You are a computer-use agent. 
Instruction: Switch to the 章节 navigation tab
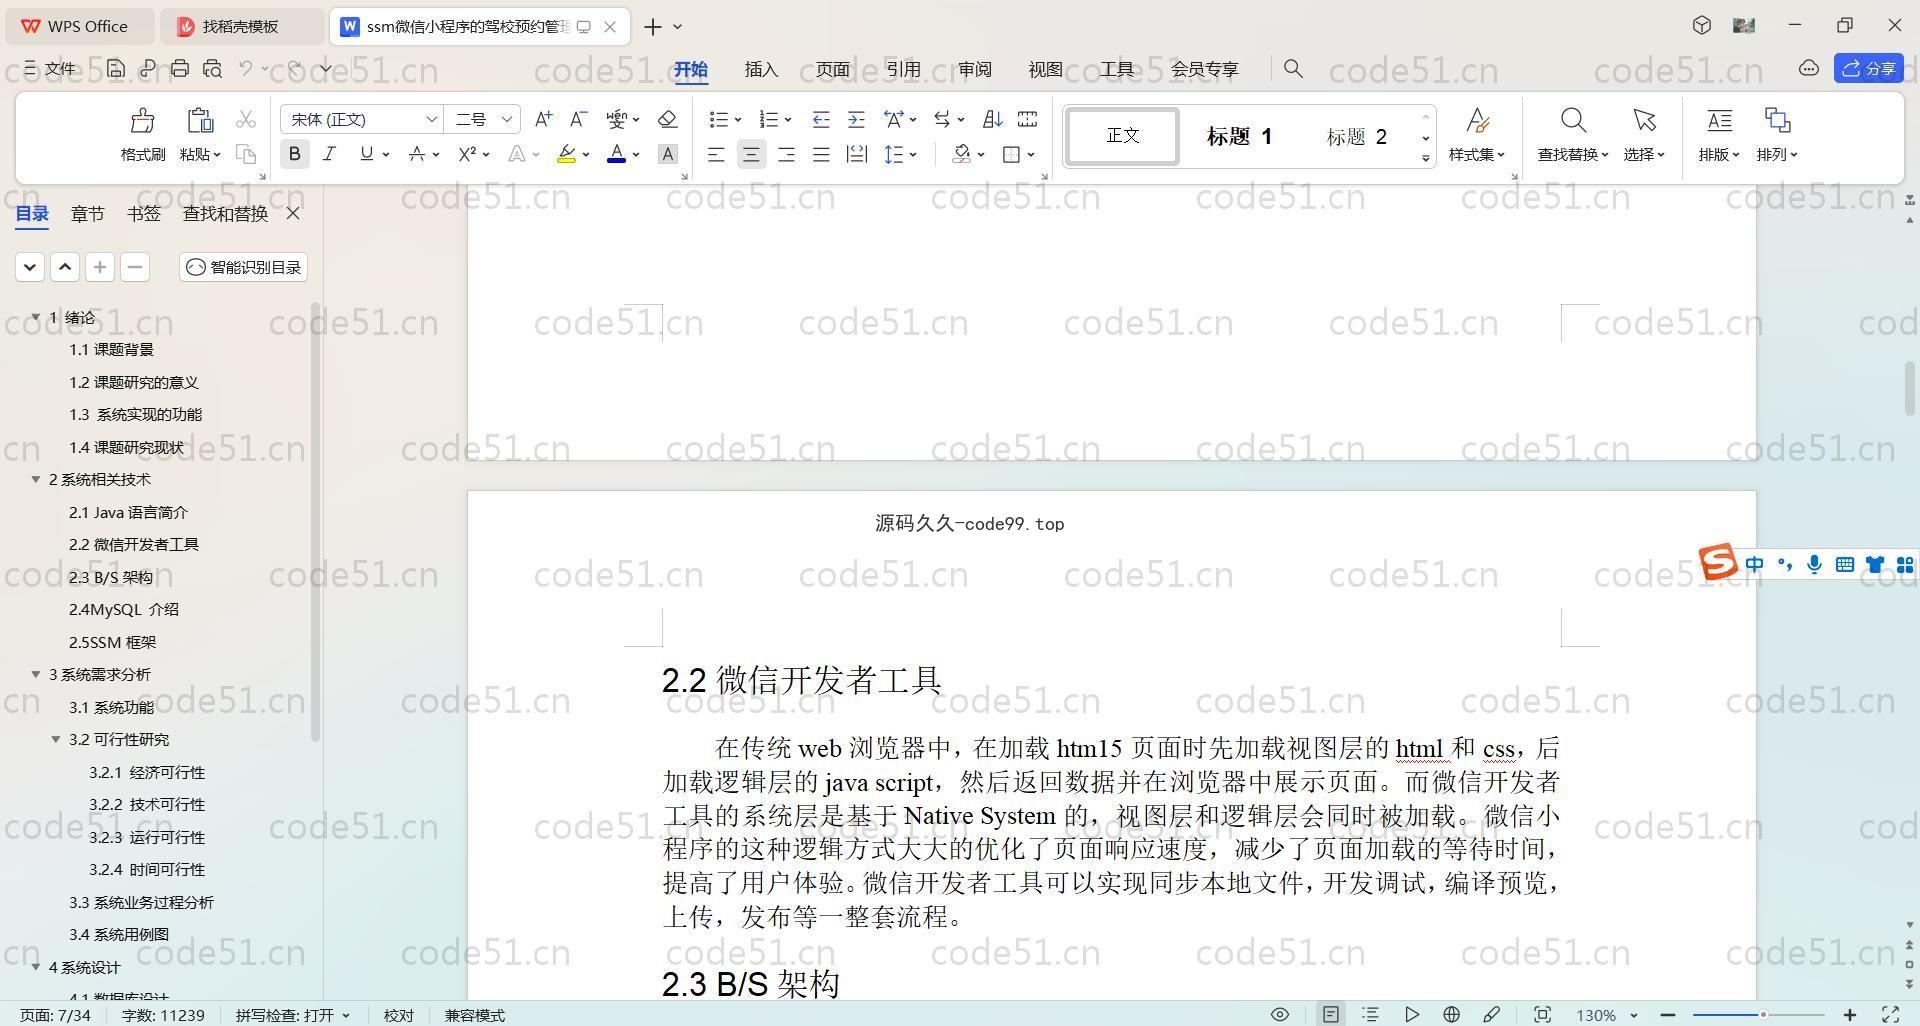click(87, 213)
